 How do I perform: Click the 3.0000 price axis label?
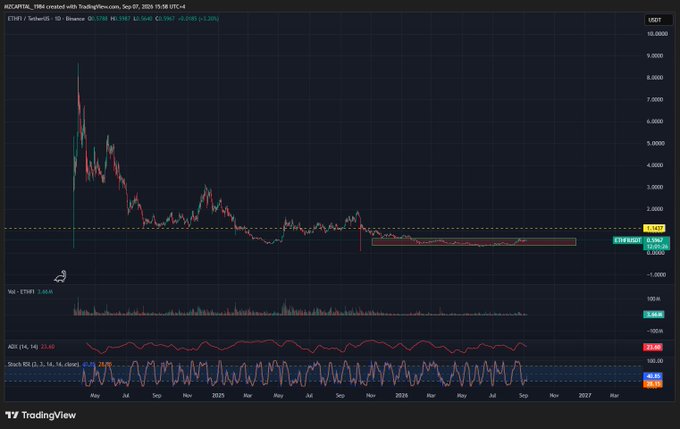(655, 187)
